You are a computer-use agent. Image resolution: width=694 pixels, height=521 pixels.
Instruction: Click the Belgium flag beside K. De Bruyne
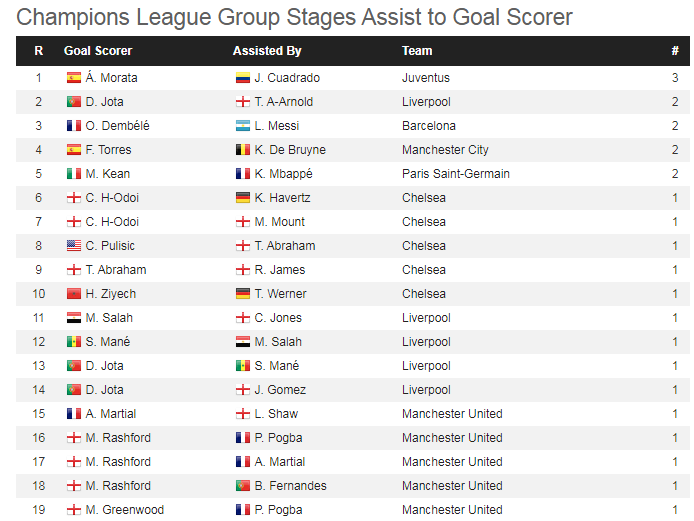[x=243, y=150]
